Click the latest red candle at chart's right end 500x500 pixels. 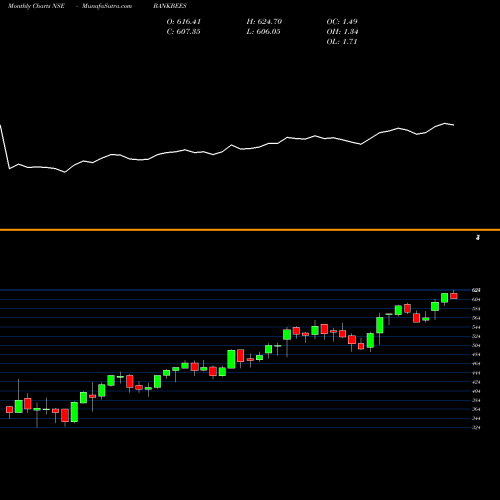pos(454,296)
